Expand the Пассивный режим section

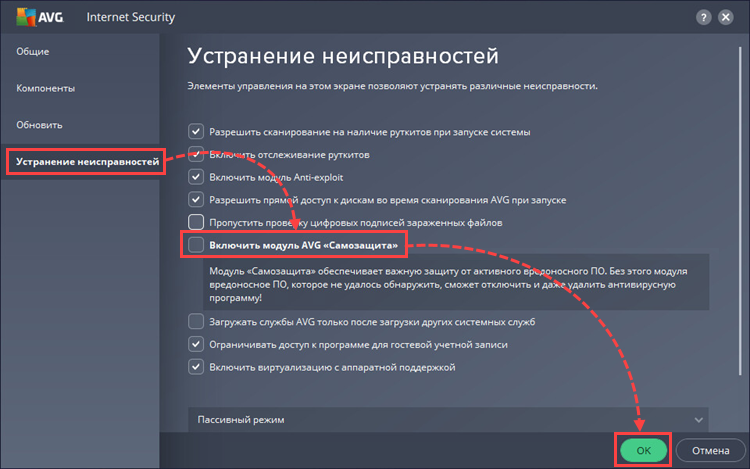448,420
